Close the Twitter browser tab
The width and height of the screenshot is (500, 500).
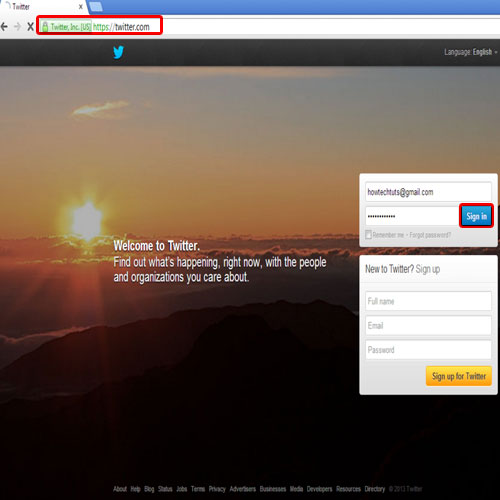[80, 6]
